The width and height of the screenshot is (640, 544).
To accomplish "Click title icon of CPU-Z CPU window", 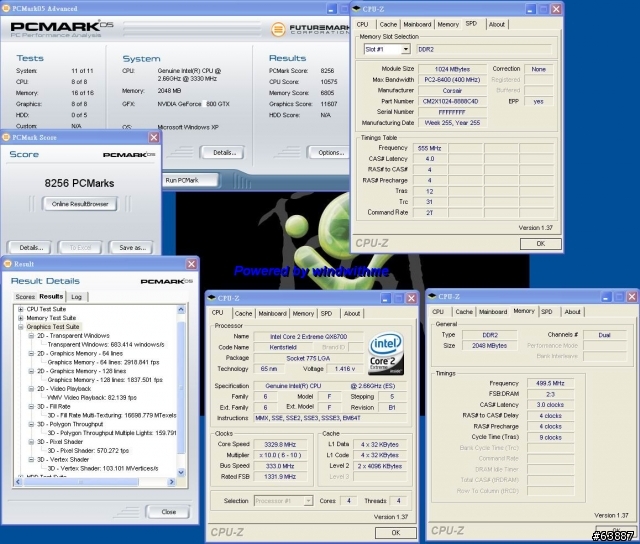I will pyautogui.click(x=211, y=298).
